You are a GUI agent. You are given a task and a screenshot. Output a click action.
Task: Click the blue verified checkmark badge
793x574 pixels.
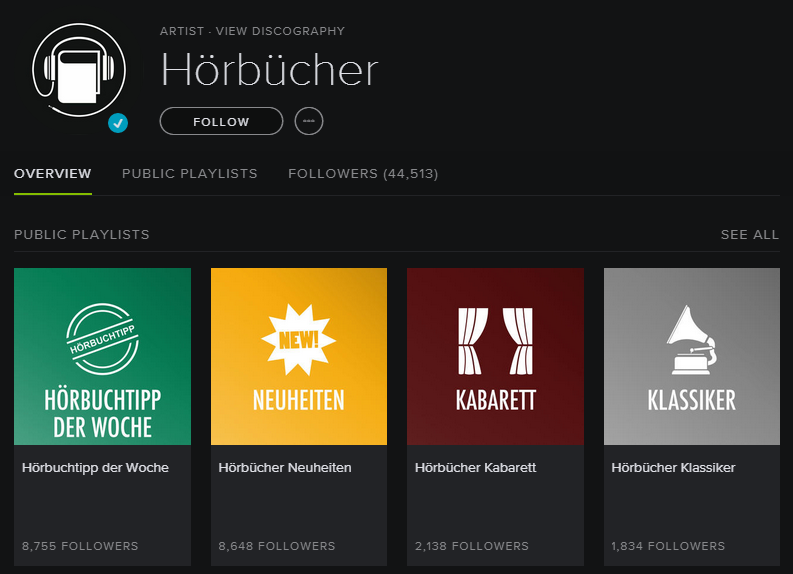click(x=118, y=123)
